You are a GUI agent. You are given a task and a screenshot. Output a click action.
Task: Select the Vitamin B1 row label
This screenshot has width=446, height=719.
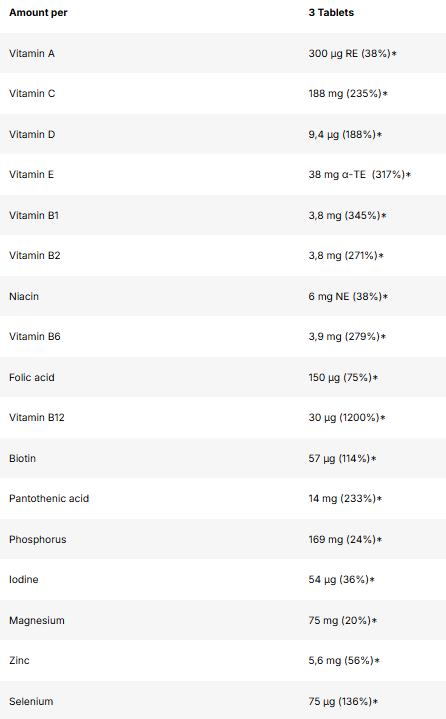point(34,216)
